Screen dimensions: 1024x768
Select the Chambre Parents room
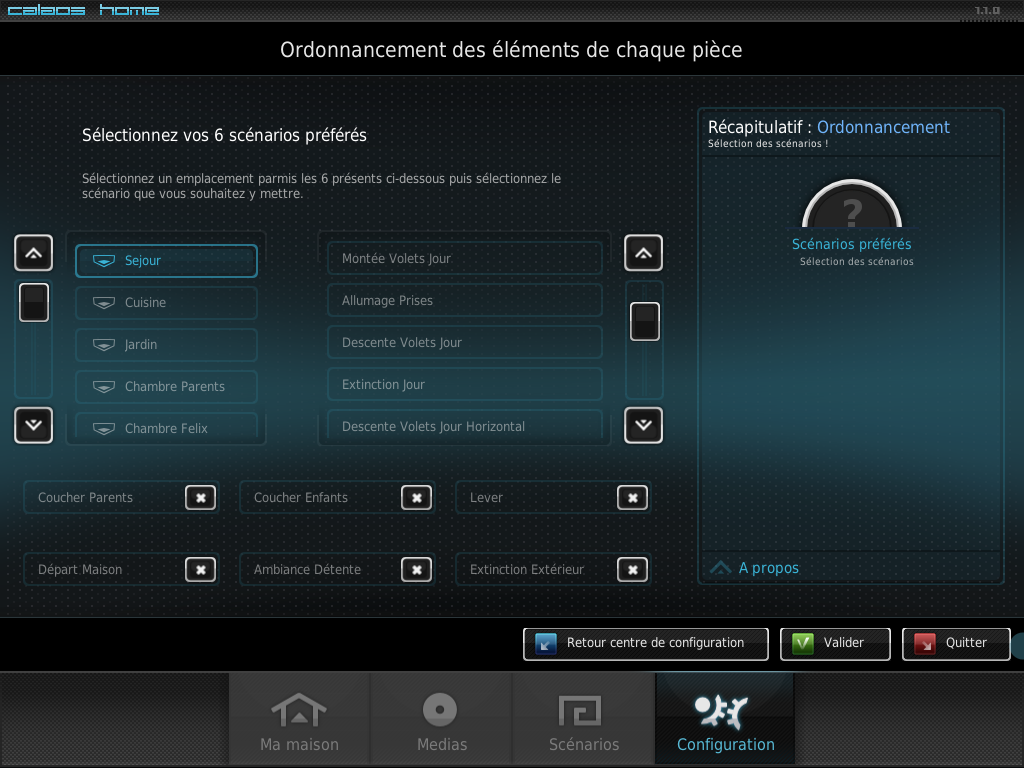coord(167,387)
